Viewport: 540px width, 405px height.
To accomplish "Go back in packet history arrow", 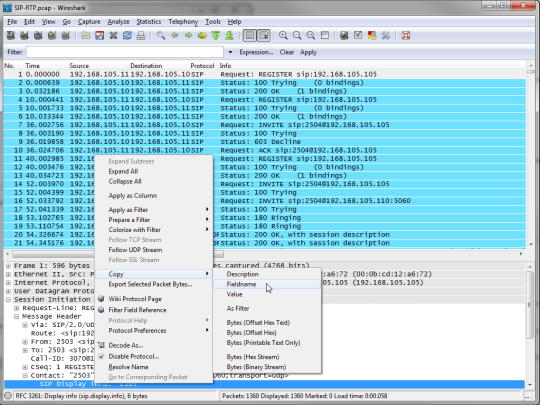I will (x=175, y=35).
